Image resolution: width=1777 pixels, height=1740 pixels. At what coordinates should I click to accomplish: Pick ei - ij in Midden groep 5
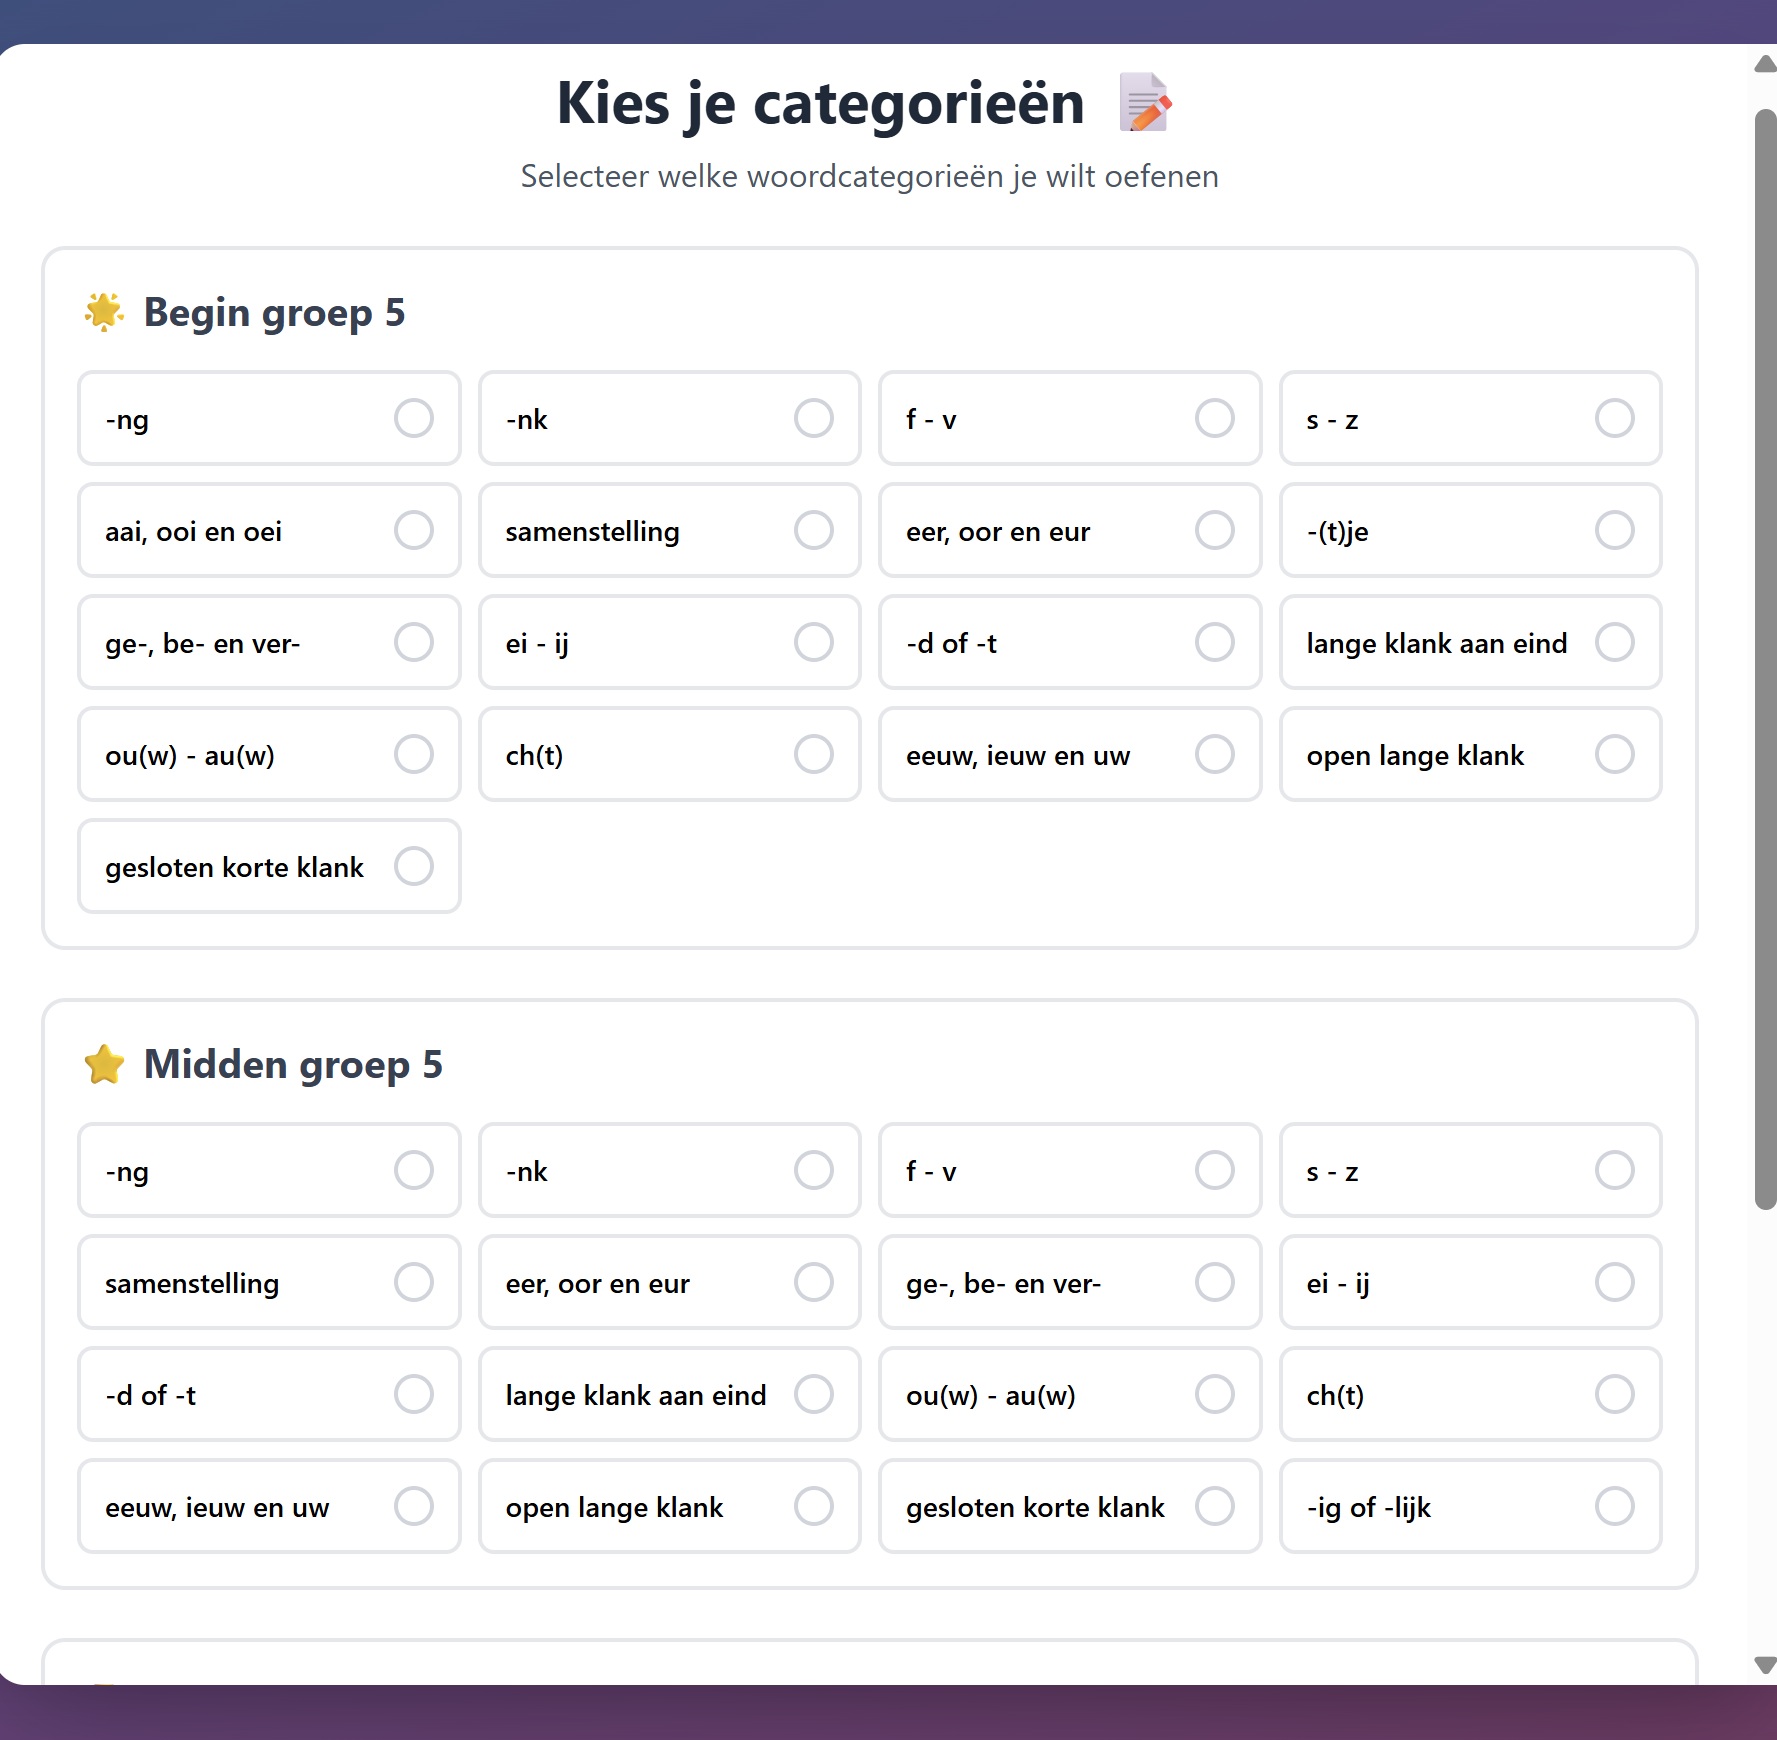coord(1470,1282)
